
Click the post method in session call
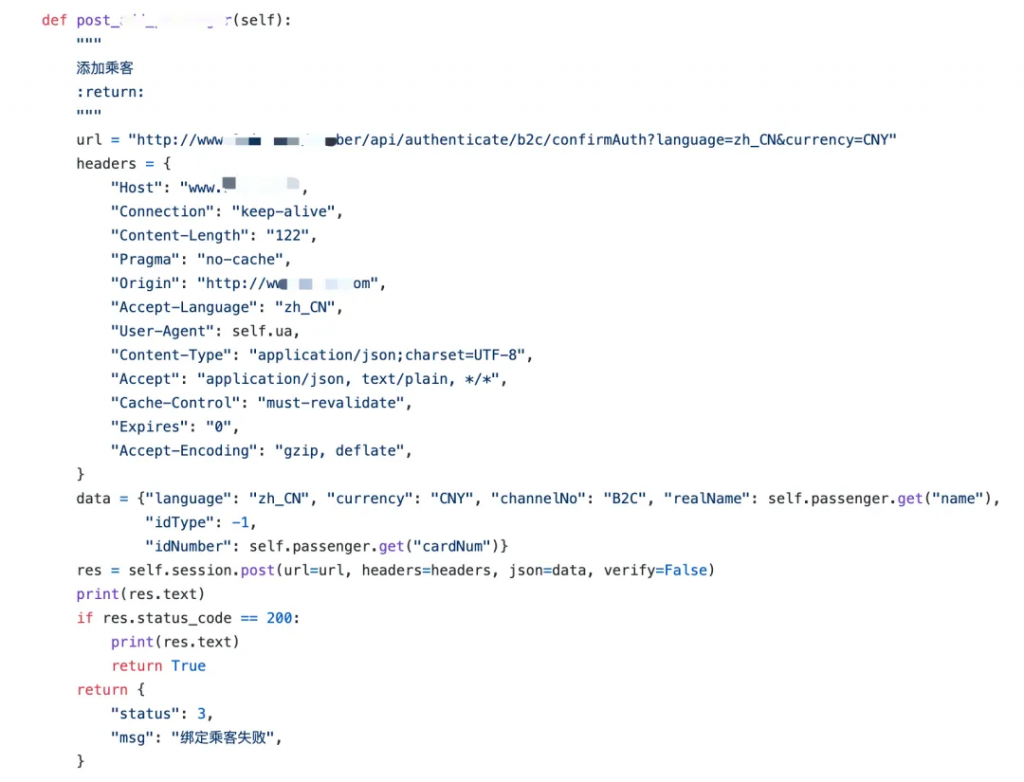click(257, 570)
